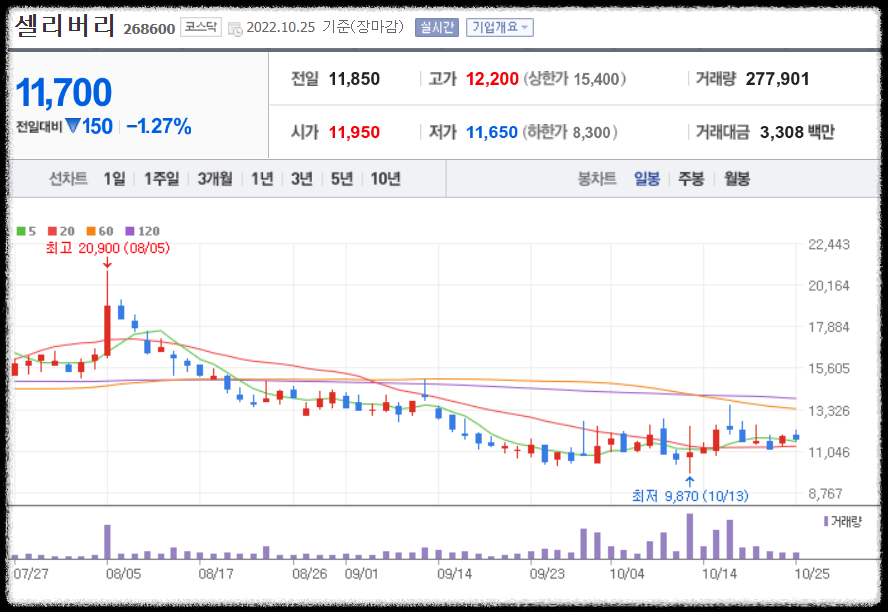Click the 거래대금 value 3,308 백만
The width and height of the screenshot is (888, 612).
pos(797,132)
